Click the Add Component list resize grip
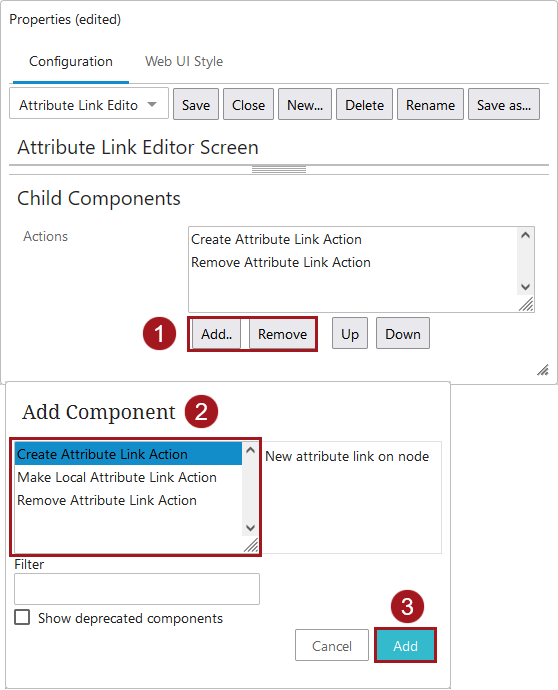558x690 pixels. click(x=251, y=545)
